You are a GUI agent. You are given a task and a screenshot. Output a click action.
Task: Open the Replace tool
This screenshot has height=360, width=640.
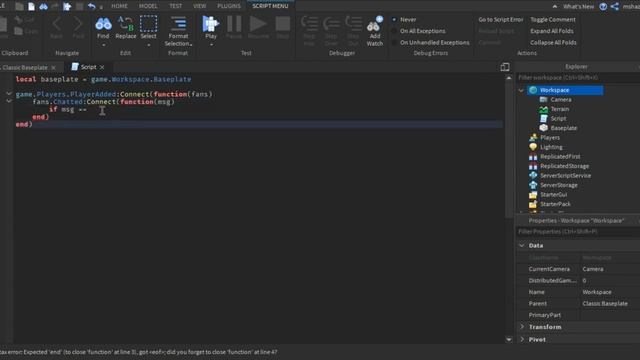[x=126, y=28]
